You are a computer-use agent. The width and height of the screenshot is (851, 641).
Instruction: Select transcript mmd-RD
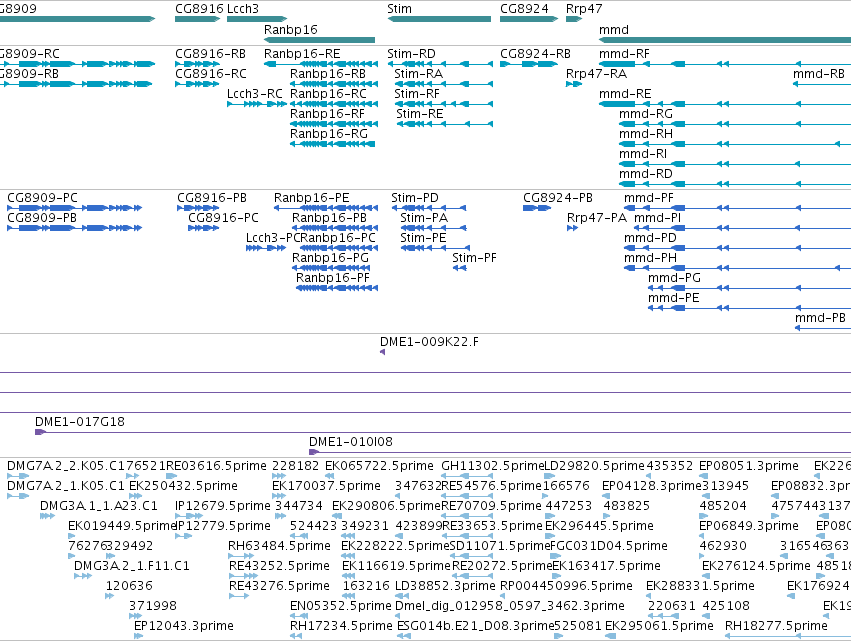(735, 185)
